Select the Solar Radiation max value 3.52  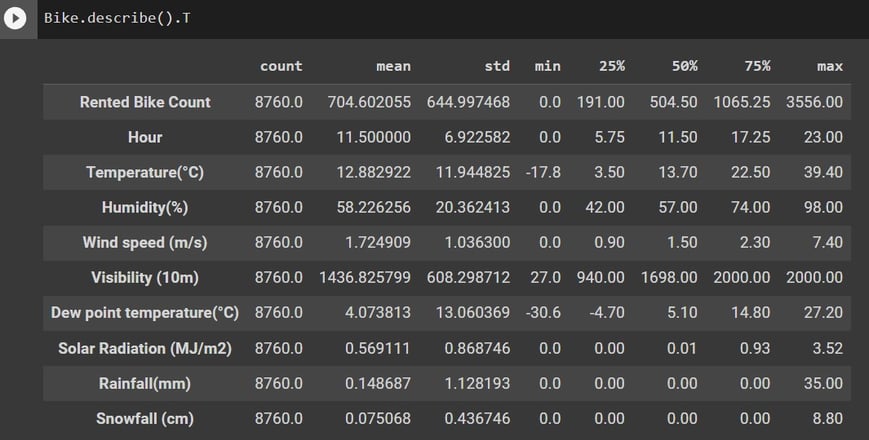click(828, 348)
